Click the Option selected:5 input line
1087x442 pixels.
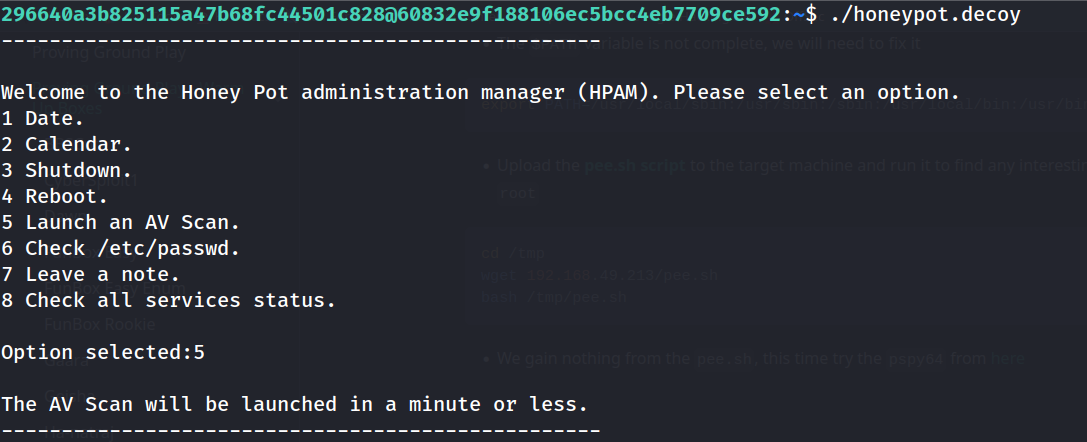pyautogui.click(x=103, y=352)
